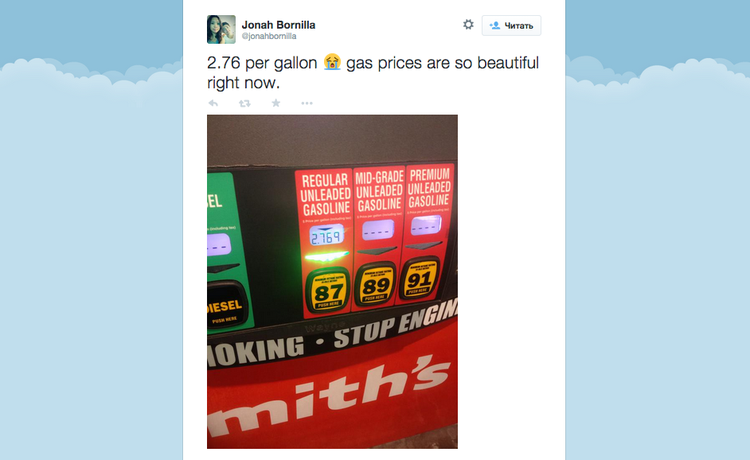
Task: Retweet using the retweet arrows icon
Action: (x=244, y=103)
